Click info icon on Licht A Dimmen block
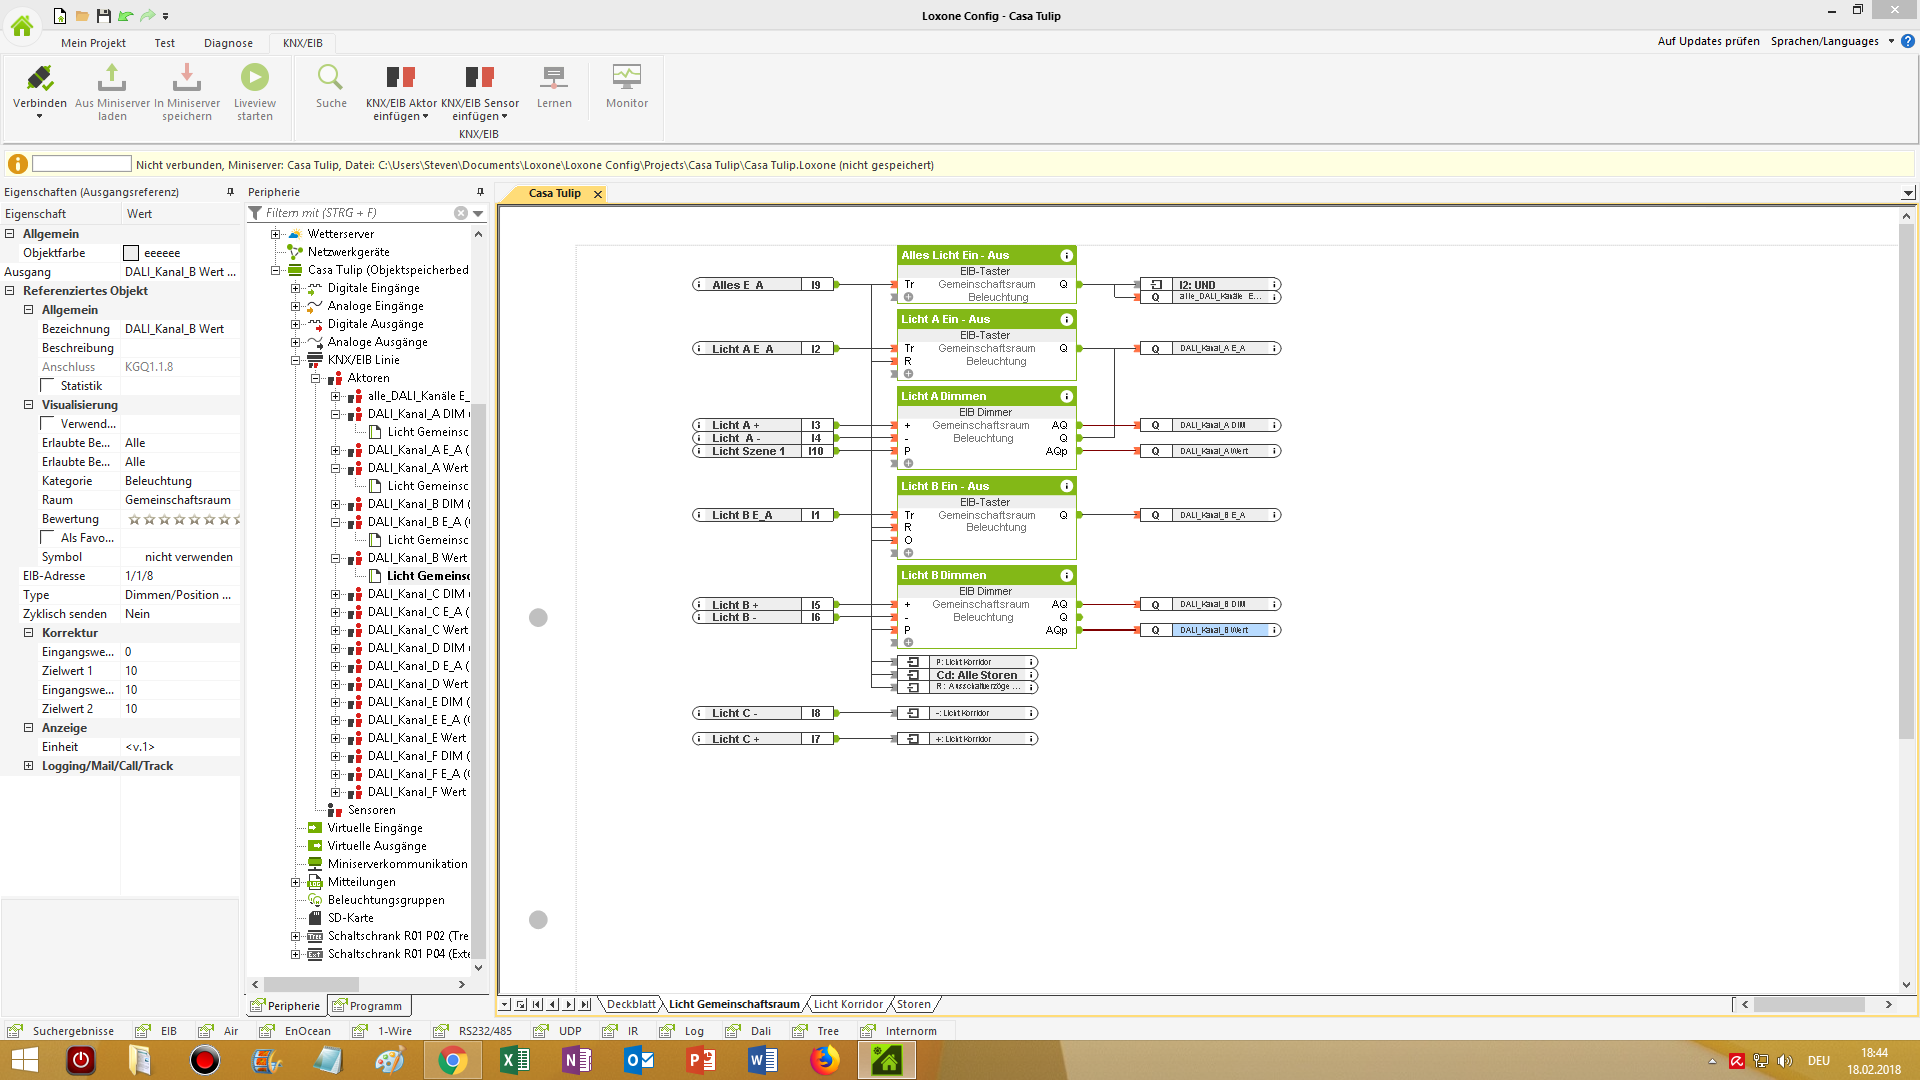Screen dimensions: 1920x1080 [1066, 396]
